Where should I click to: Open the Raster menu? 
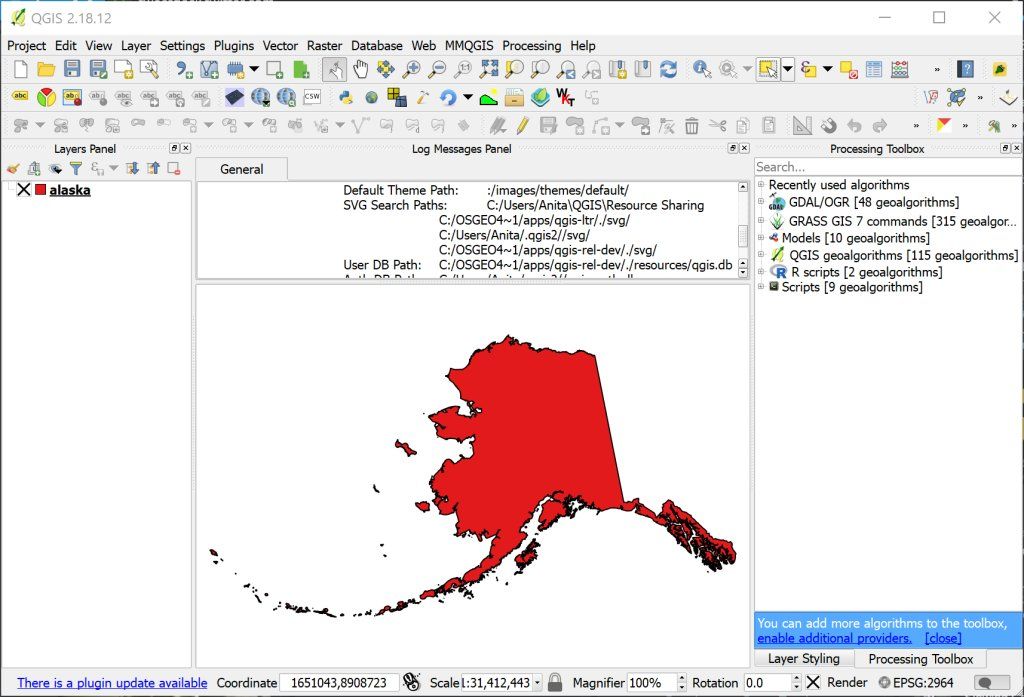pos(325,46)
